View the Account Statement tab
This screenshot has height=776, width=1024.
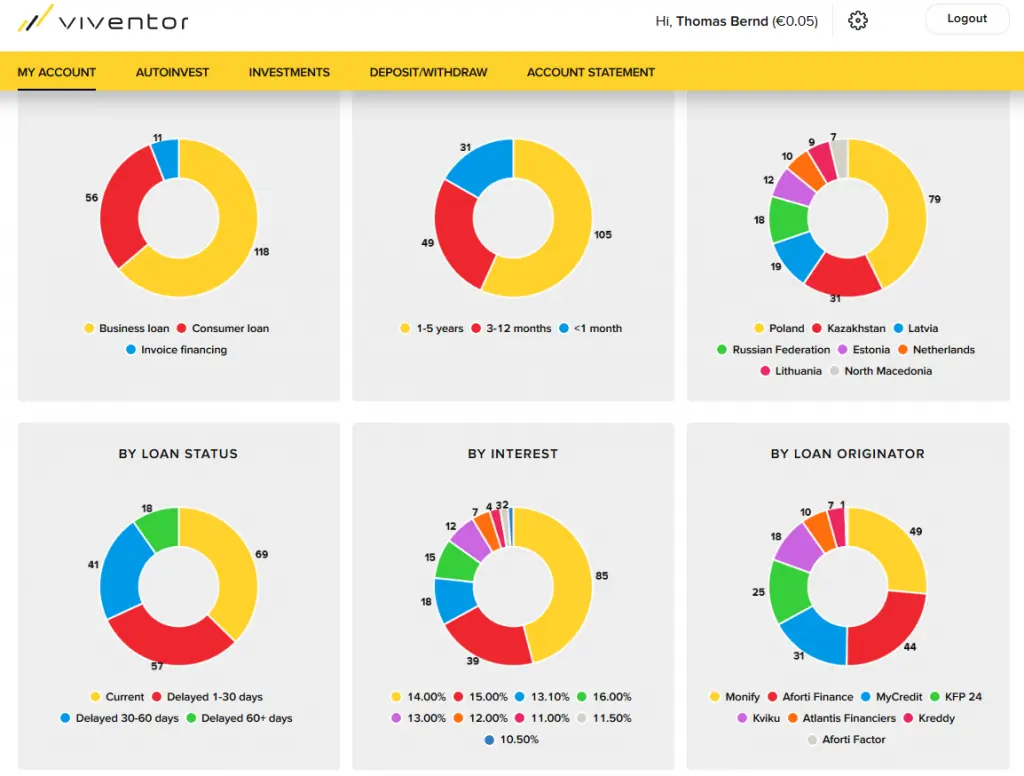(591, 73)
